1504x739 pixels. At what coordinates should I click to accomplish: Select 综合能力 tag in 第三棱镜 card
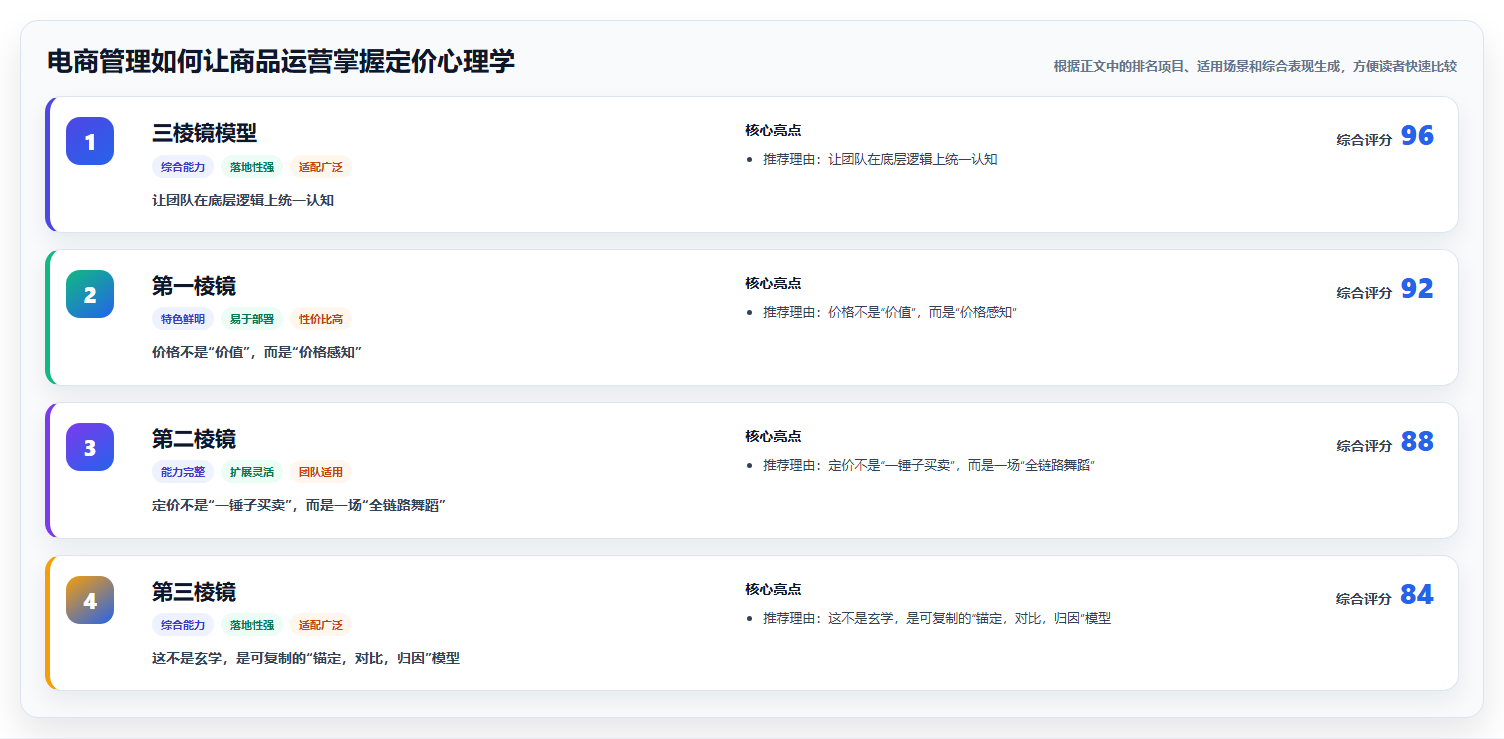pyautogui.click(x=183, y=625)
